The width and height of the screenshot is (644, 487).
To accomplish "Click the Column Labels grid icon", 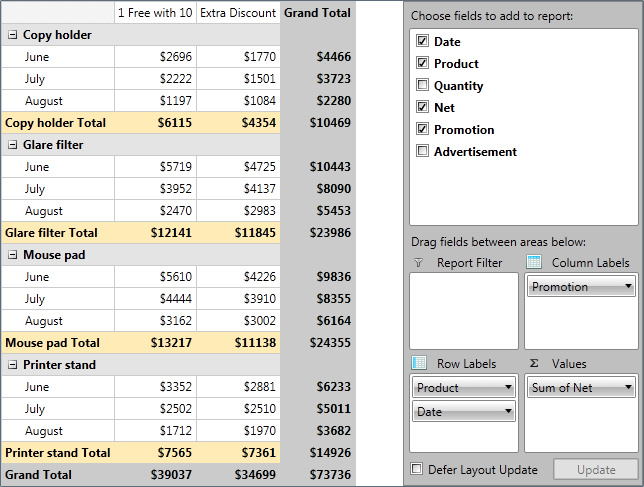I will point(534,262).
